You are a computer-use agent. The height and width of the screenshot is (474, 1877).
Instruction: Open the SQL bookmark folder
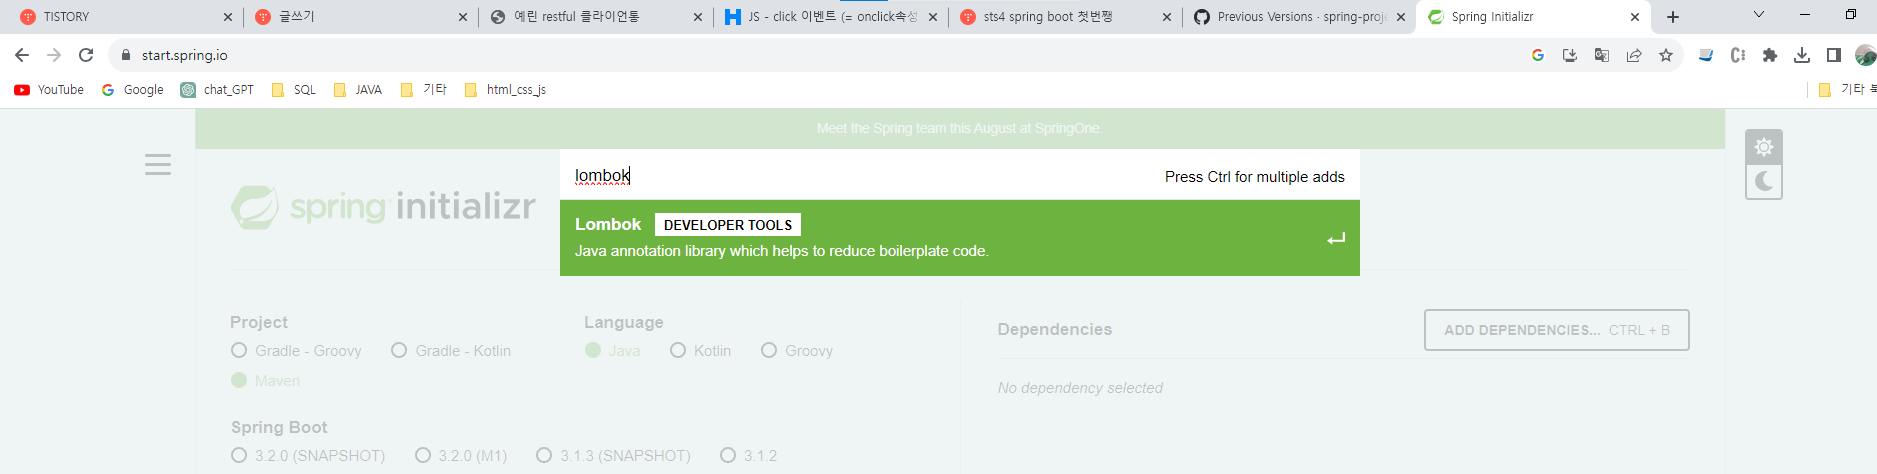(294, 90)
